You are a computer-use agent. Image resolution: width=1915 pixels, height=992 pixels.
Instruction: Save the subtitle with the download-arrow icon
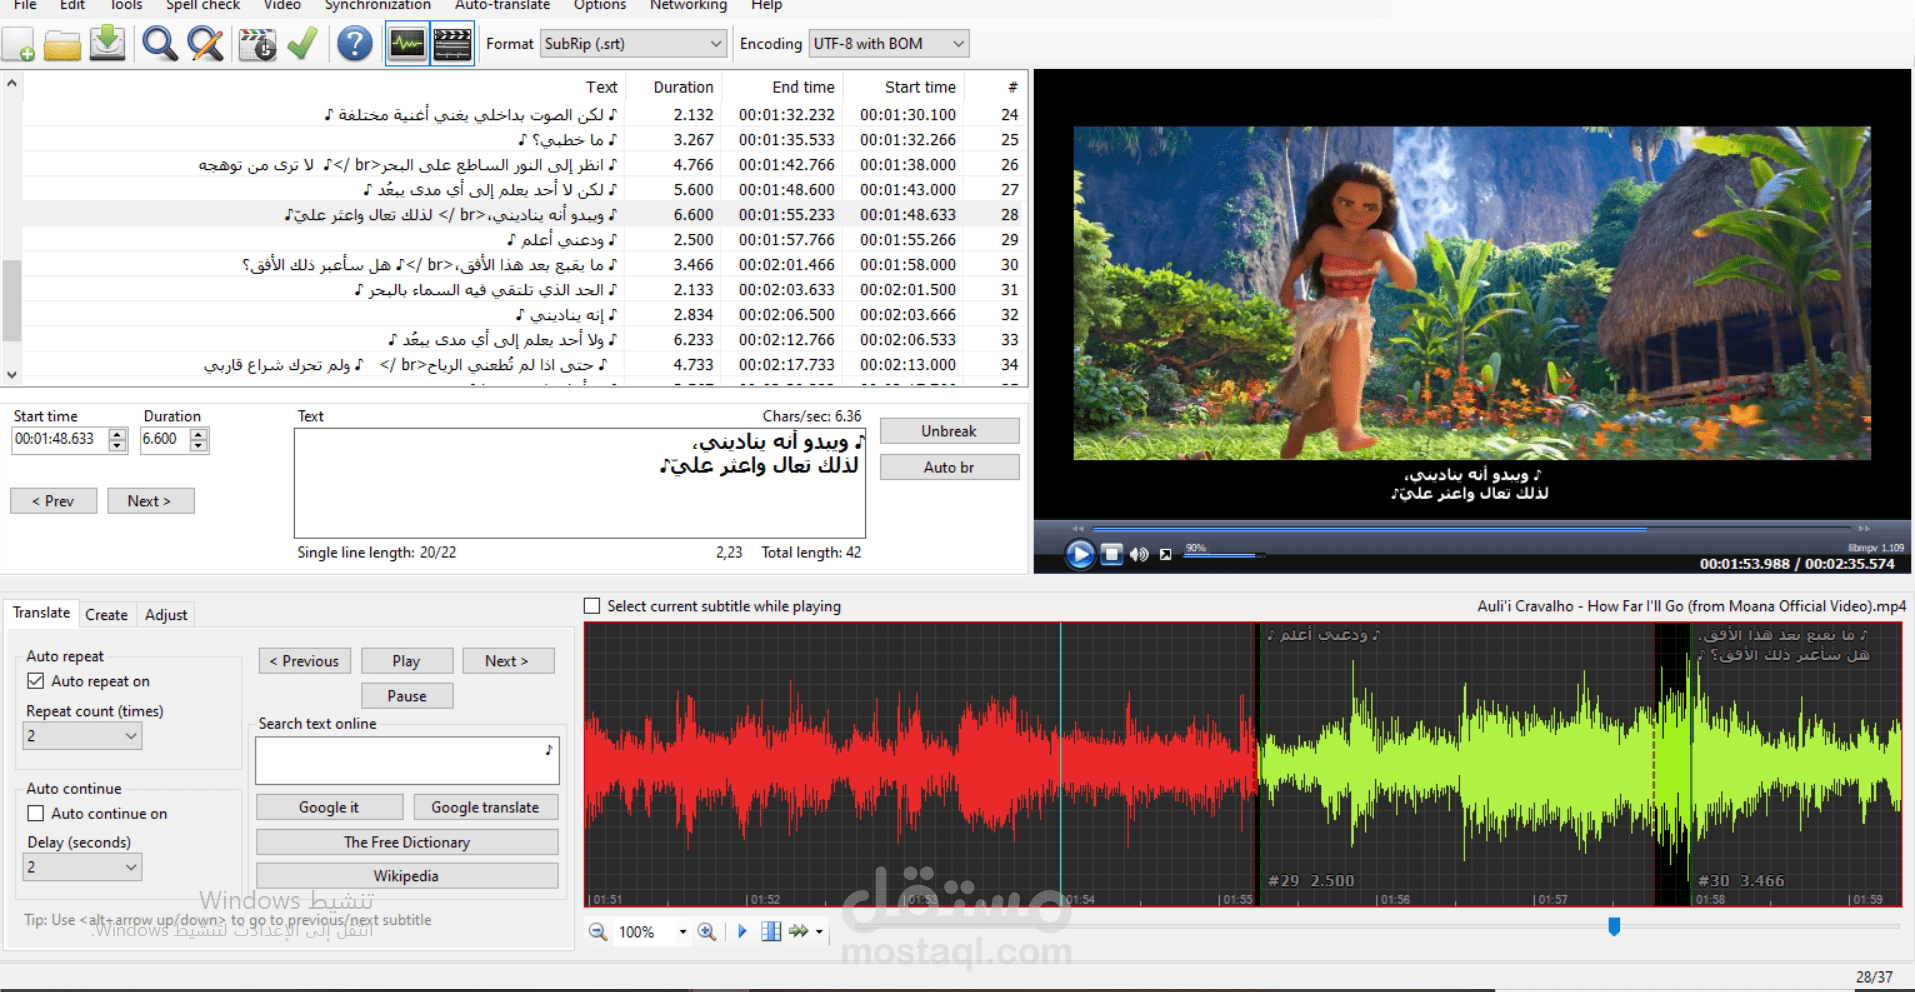click(107, 44)
